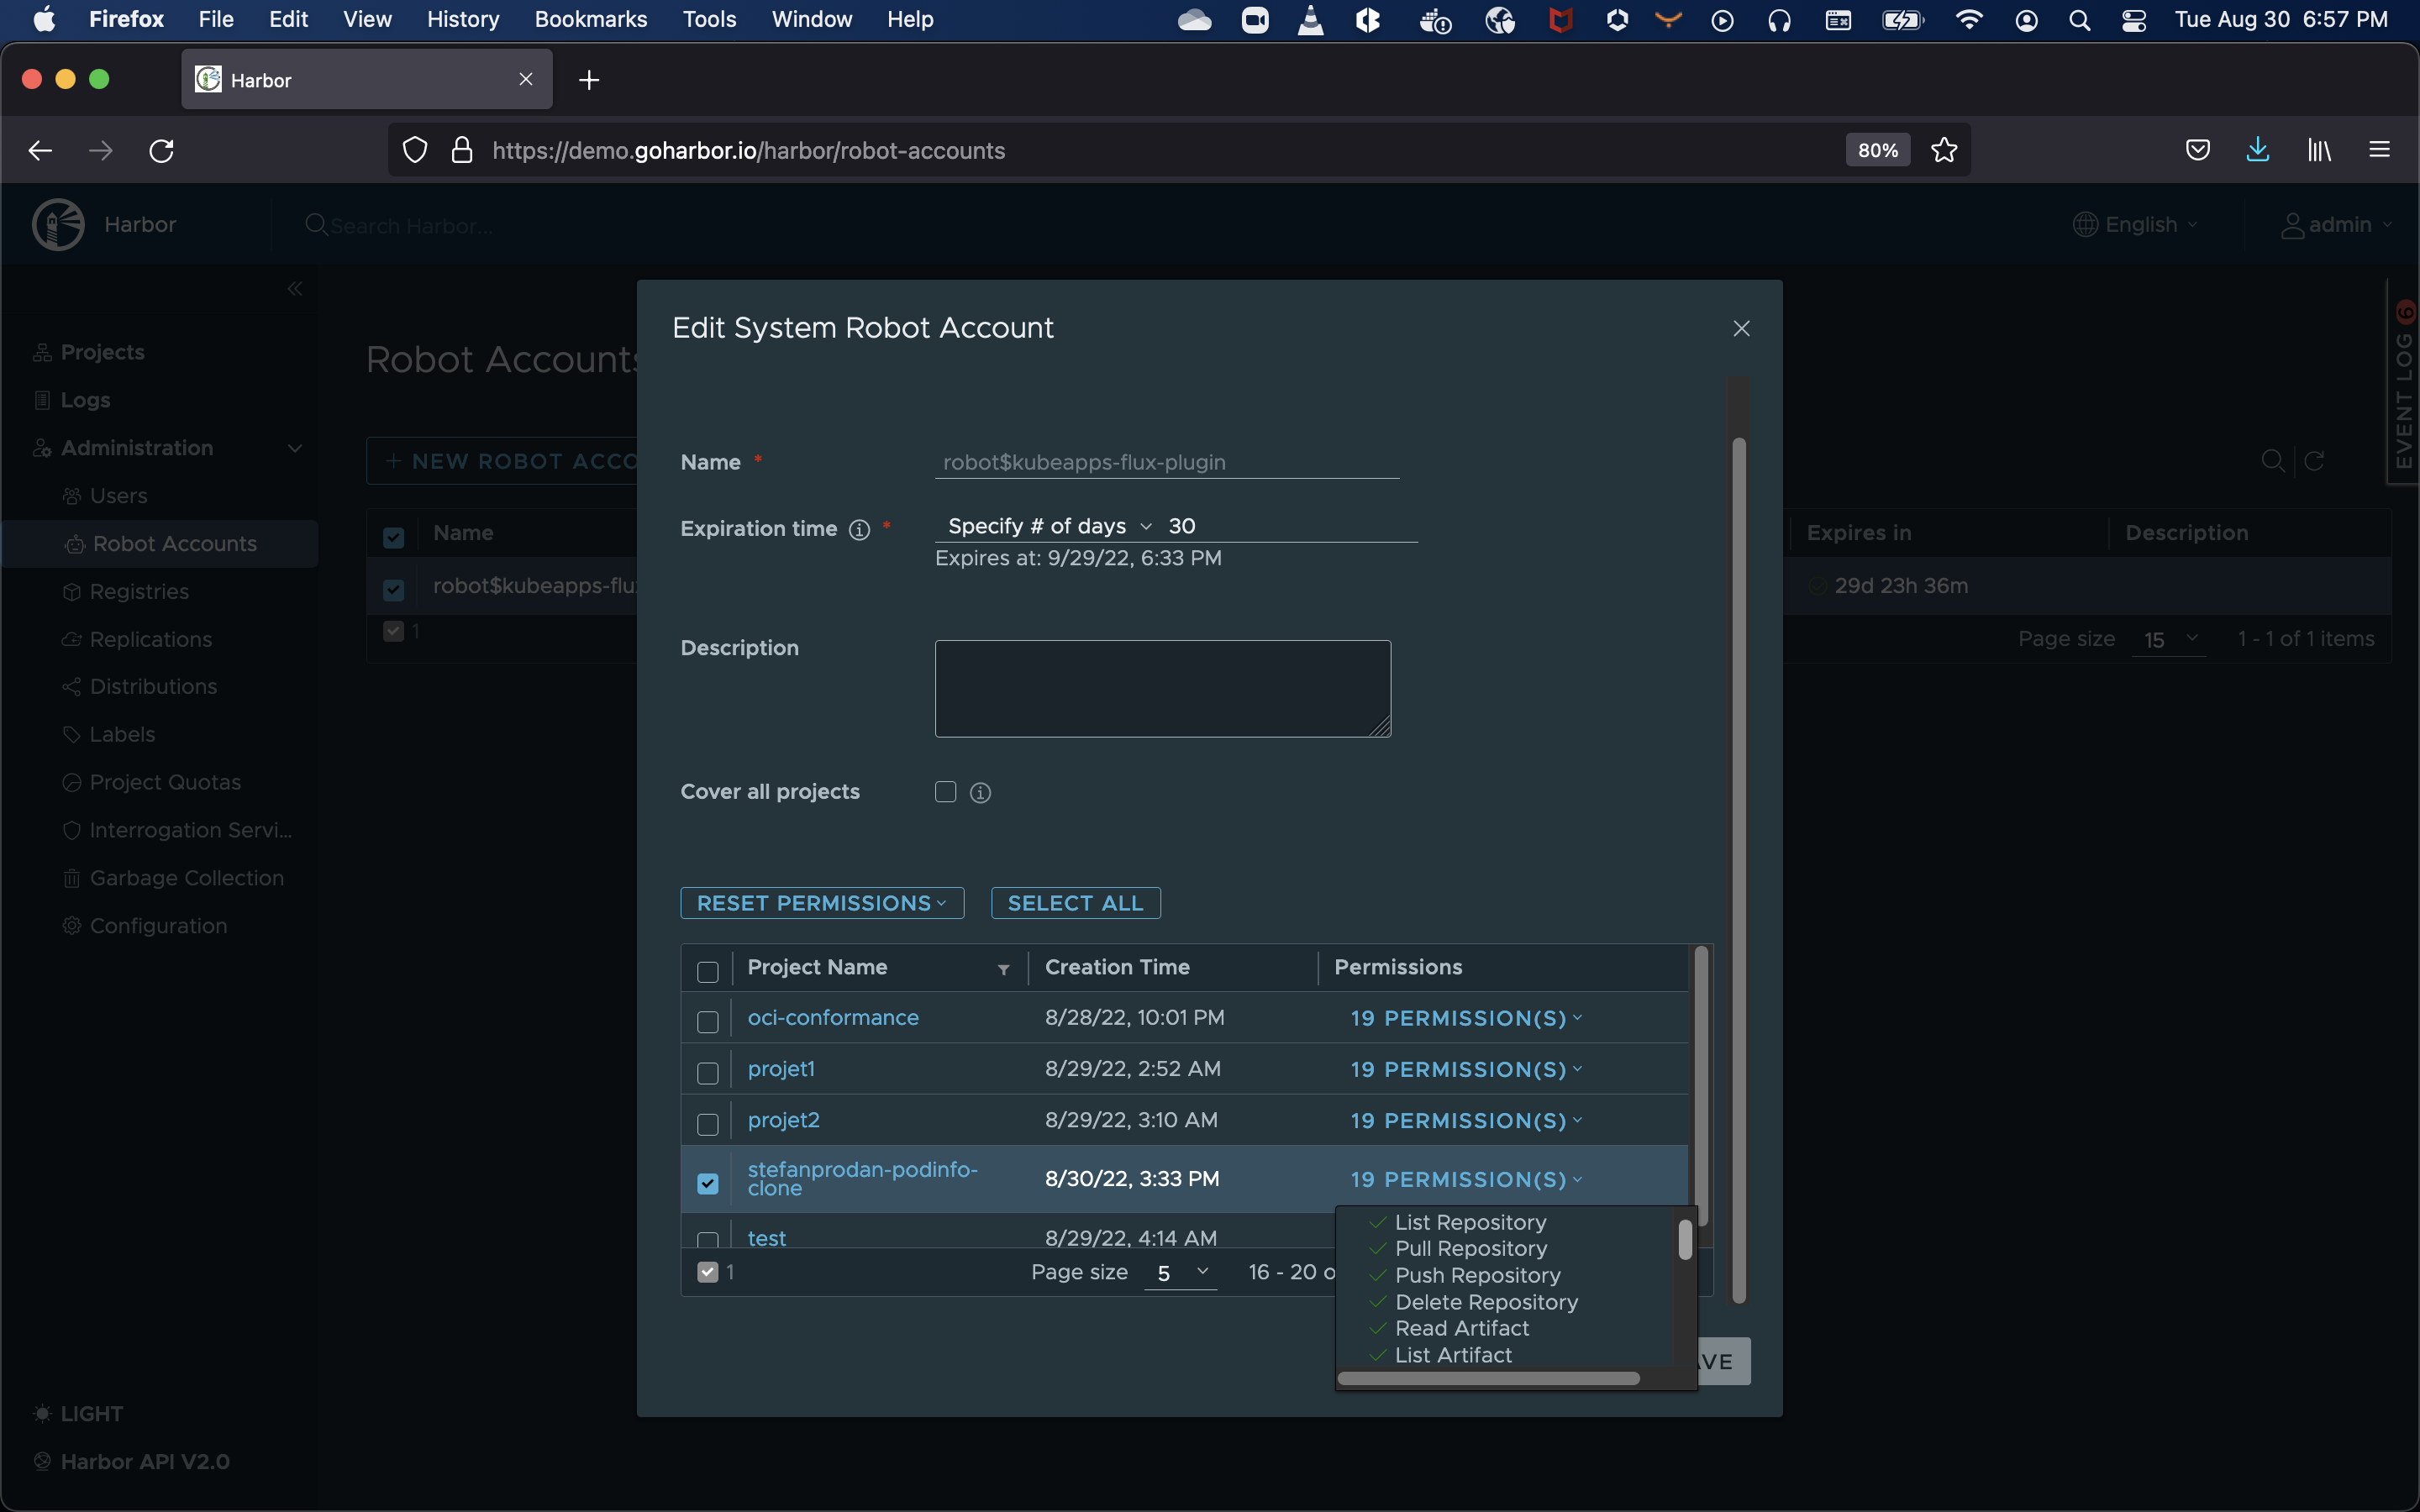2420x1512 pixels.
Task: Click the SELECT ALL button
Action: [x=1074, y=902]
